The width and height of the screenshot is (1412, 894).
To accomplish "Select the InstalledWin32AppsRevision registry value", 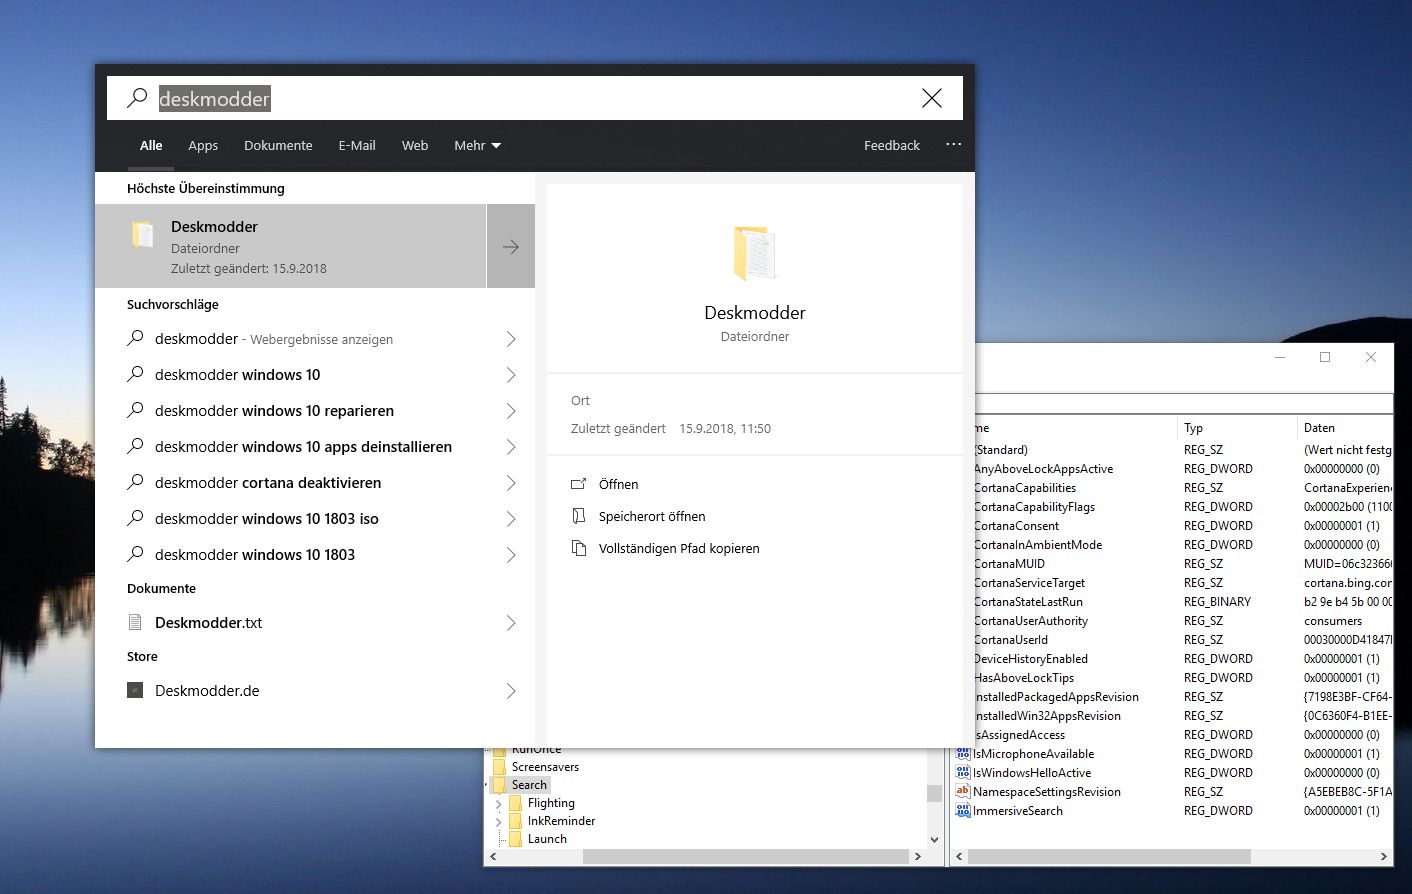I will pyautogui.click(x=1047, y=716).
